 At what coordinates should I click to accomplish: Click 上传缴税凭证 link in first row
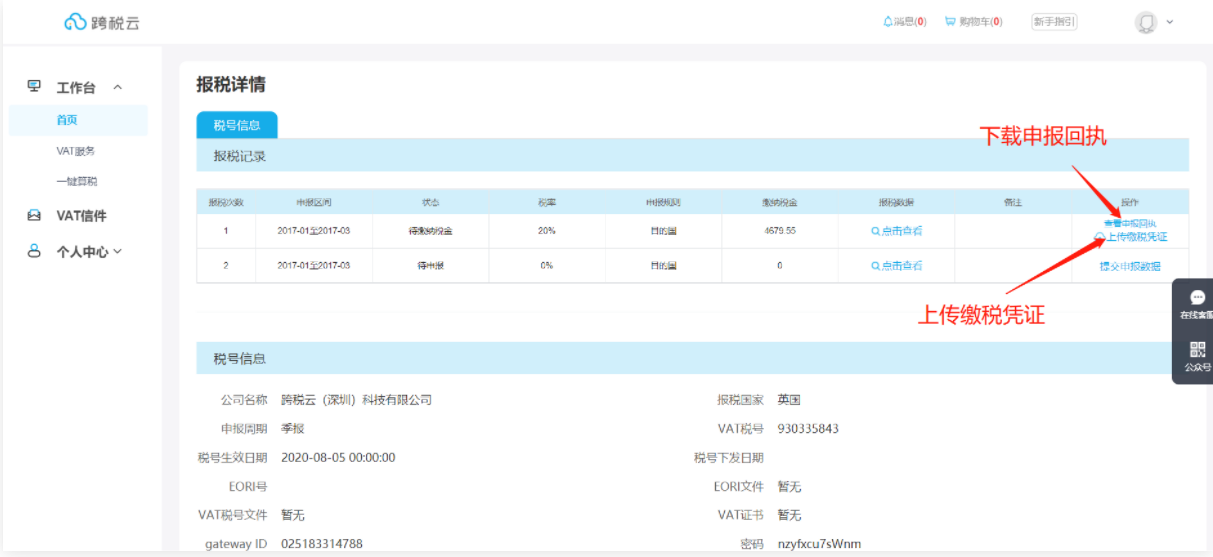point(1136,237)
